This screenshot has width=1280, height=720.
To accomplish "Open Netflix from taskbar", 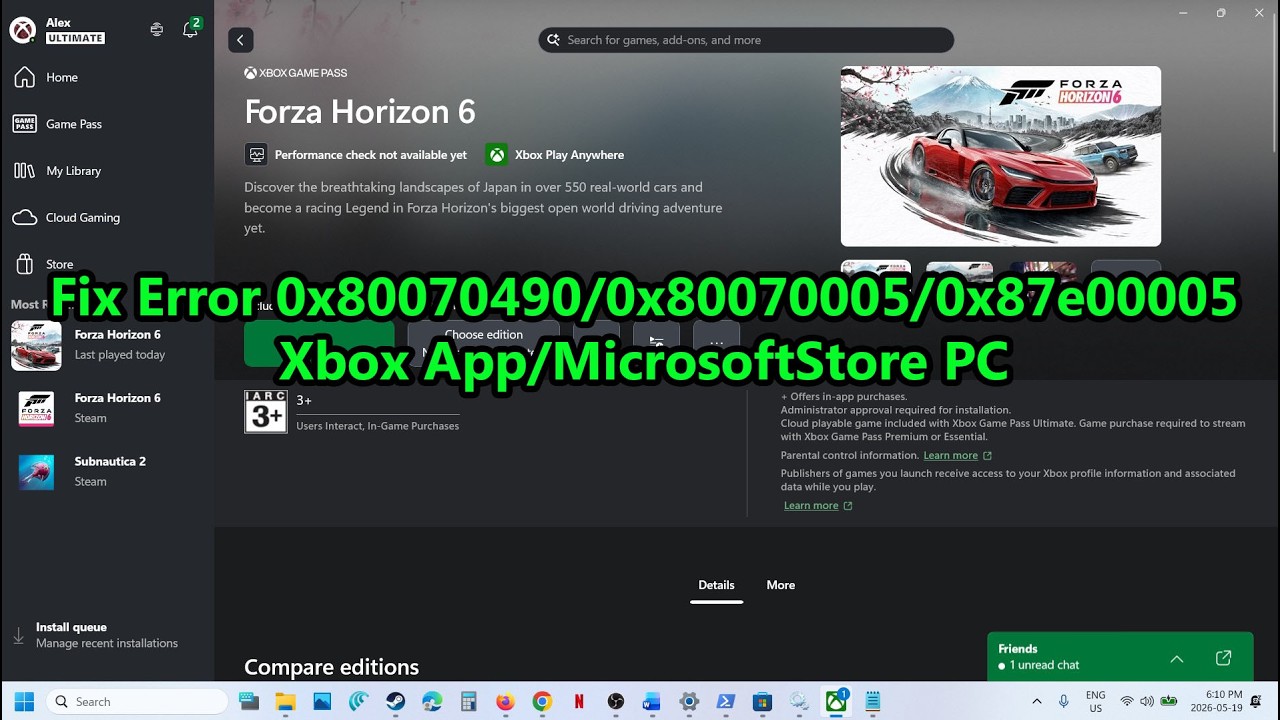I will 579,702.
